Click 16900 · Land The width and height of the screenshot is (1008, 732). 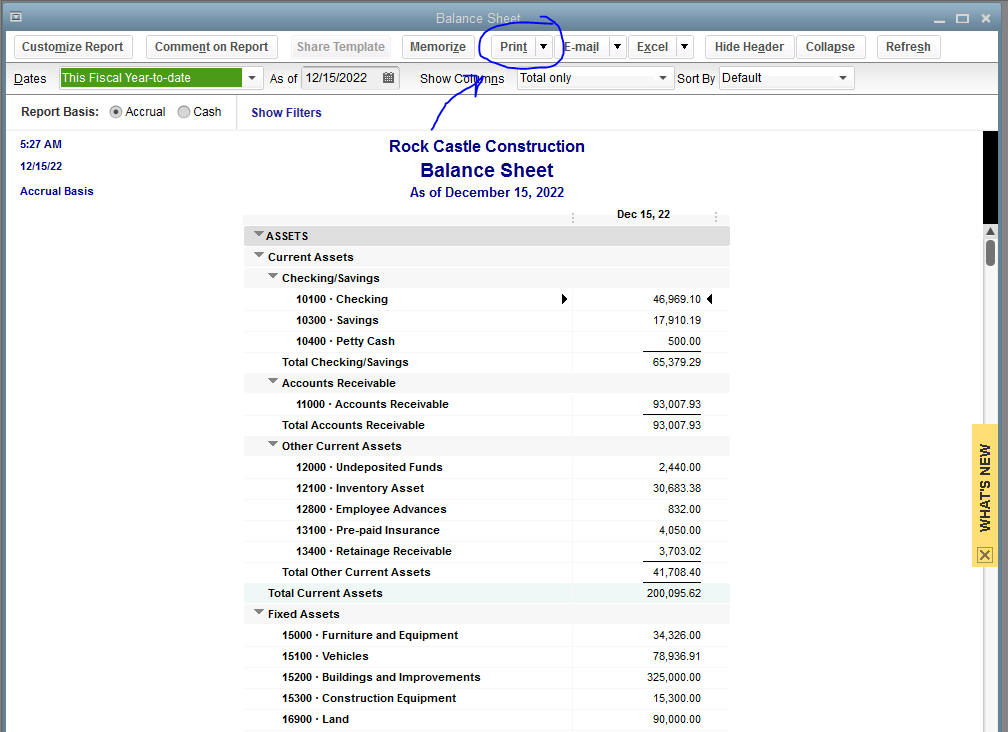pos(315,719)
